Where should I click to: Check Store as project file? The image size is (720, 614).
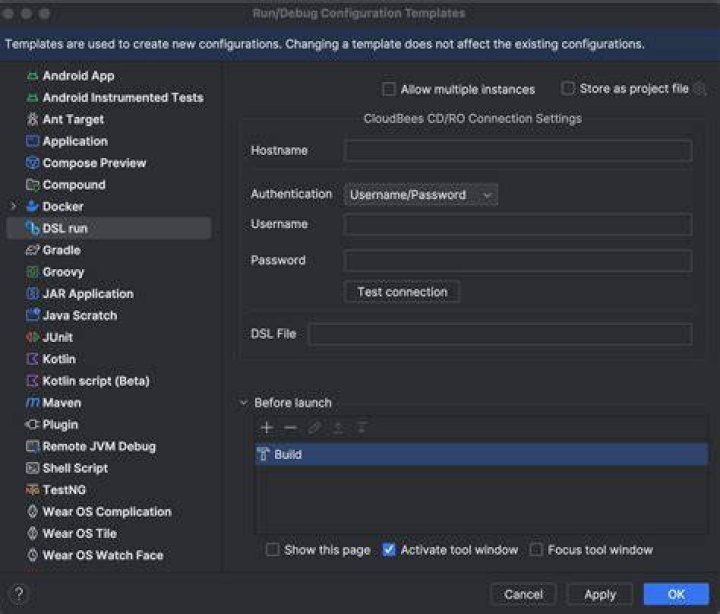point(568,88)
